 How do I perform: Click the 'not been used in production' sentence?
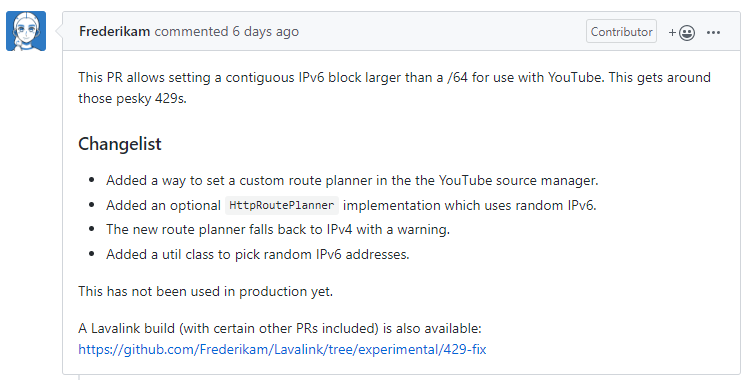pyautogui.click(x=205, y=291)
